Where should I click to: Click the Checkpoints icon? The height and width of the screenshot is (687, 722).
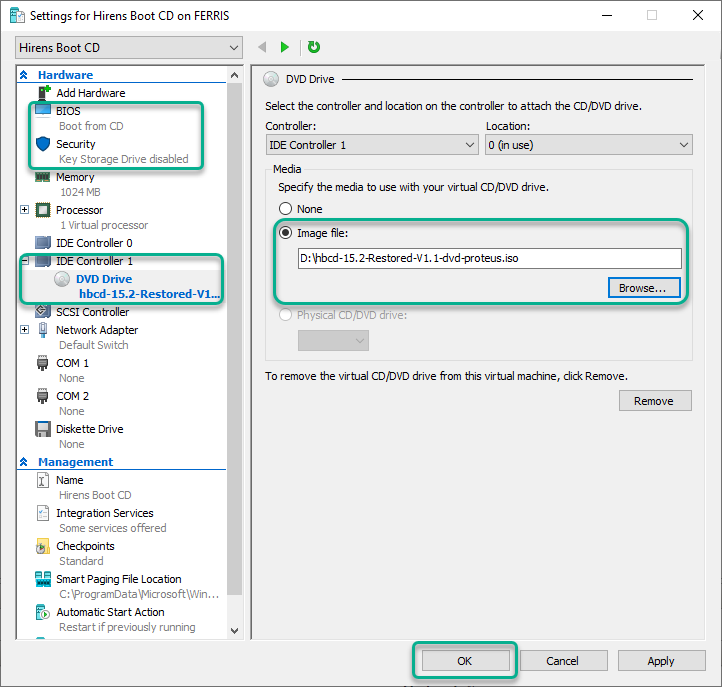click(x=42, y=546)
